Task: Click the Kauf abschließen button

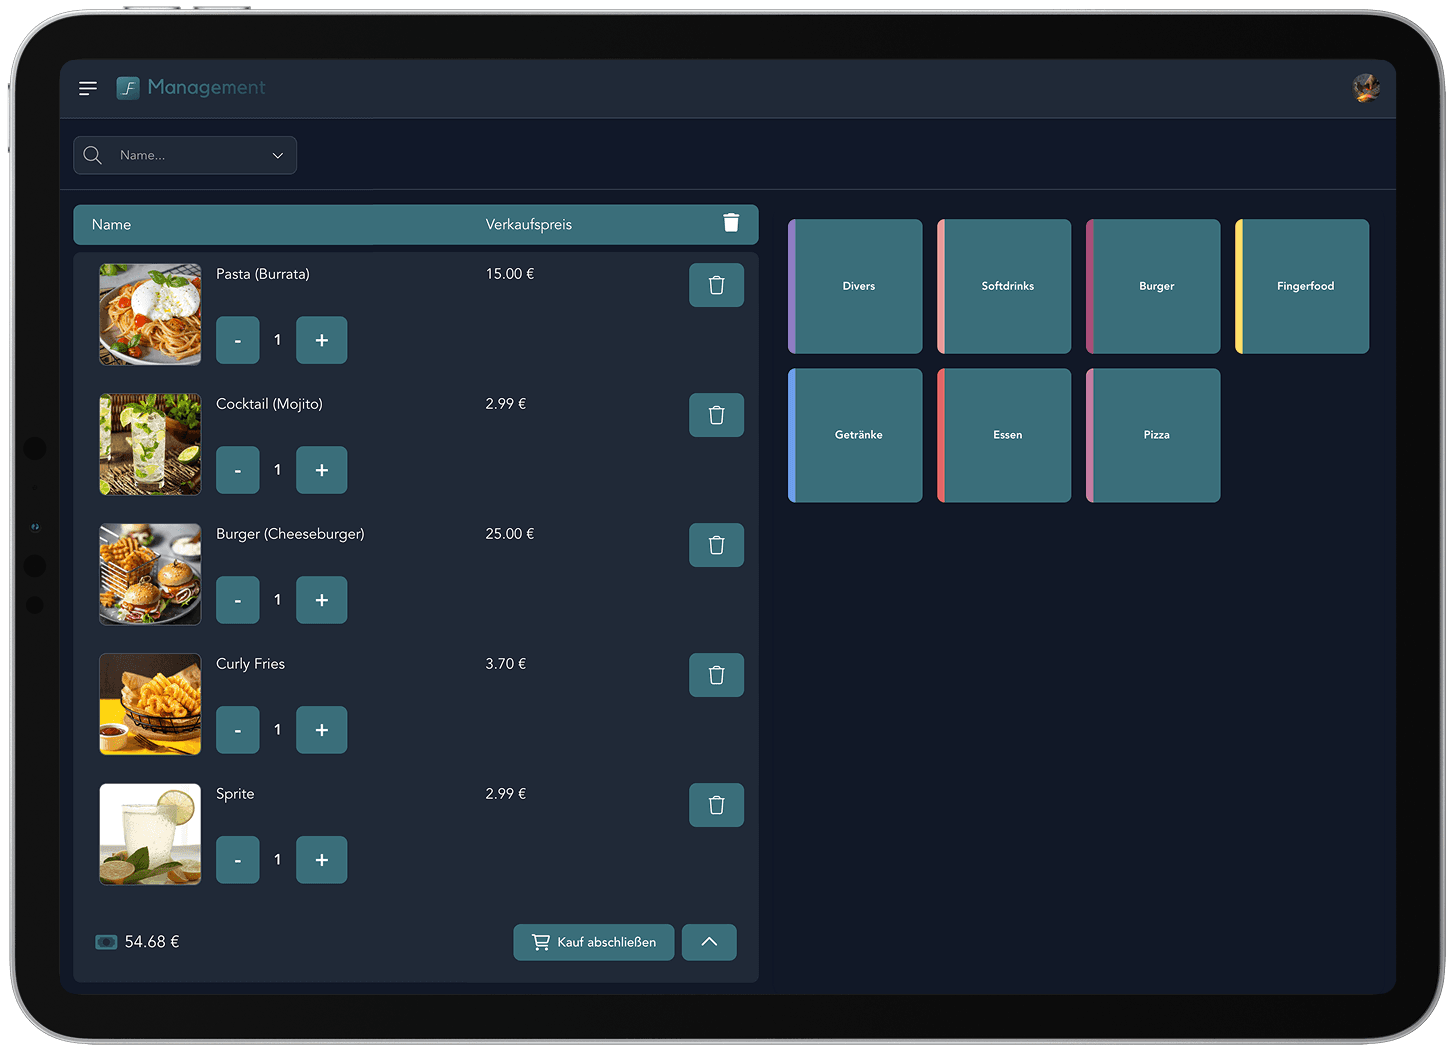Action: [x=593, y=941]
